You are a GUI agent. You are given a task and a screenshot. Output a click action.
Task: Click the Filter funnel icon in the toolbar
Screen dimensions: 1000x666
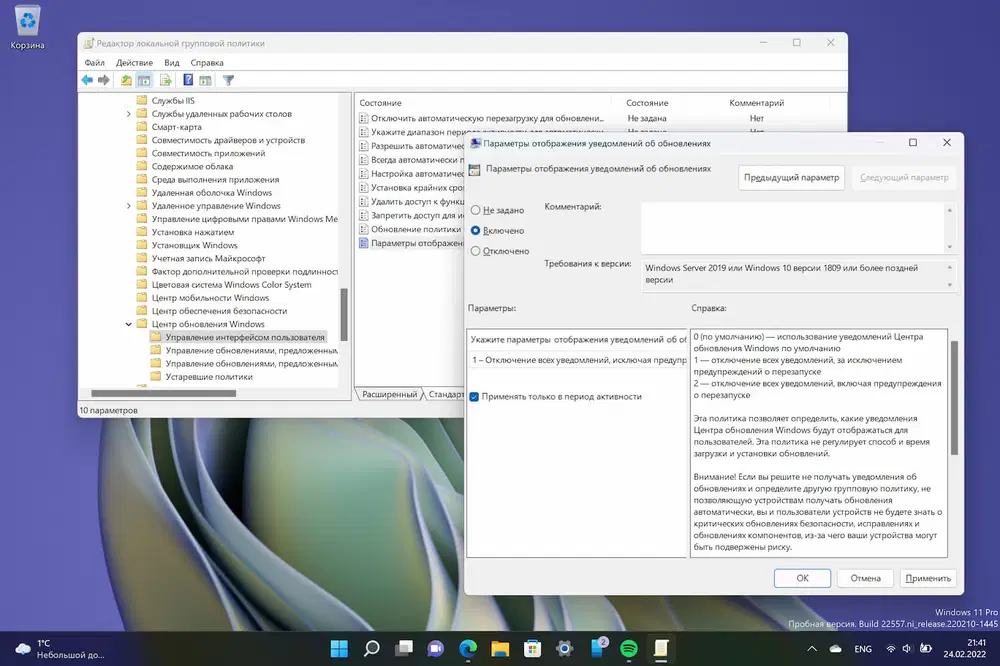[x=228, y=80]
